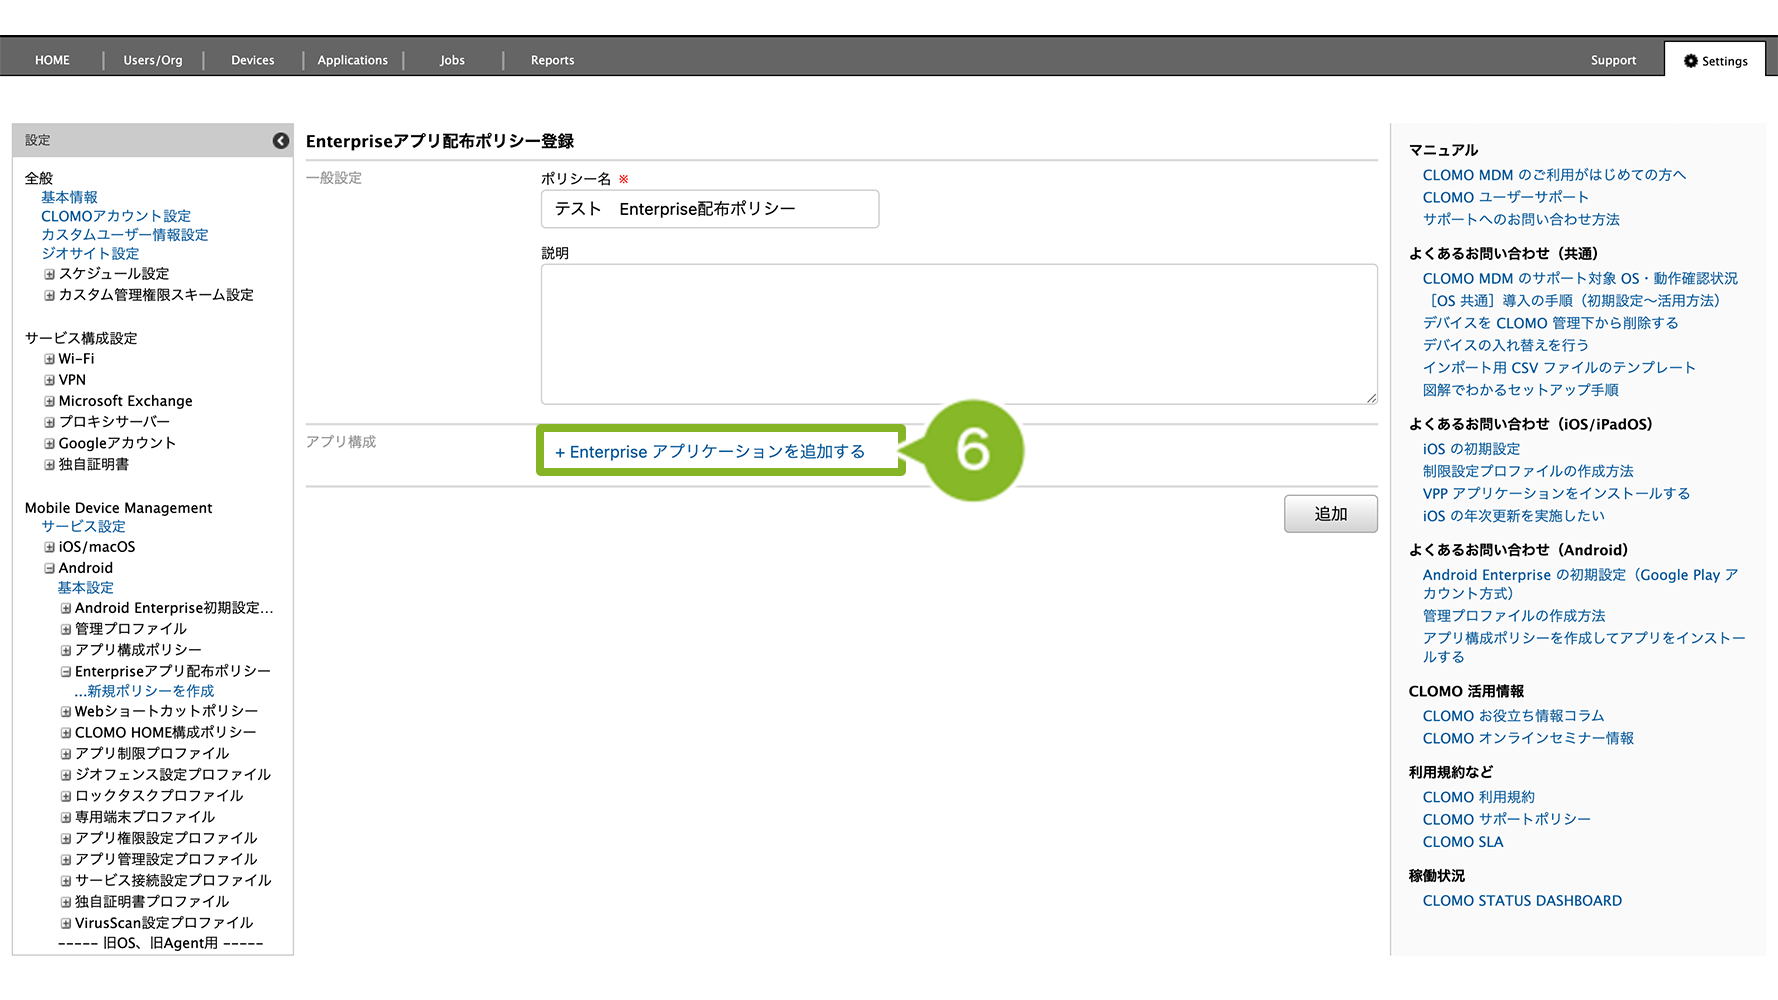Expand the Googleアカウント node
The image size is (1778, 1000).
[x=49, y=443]
